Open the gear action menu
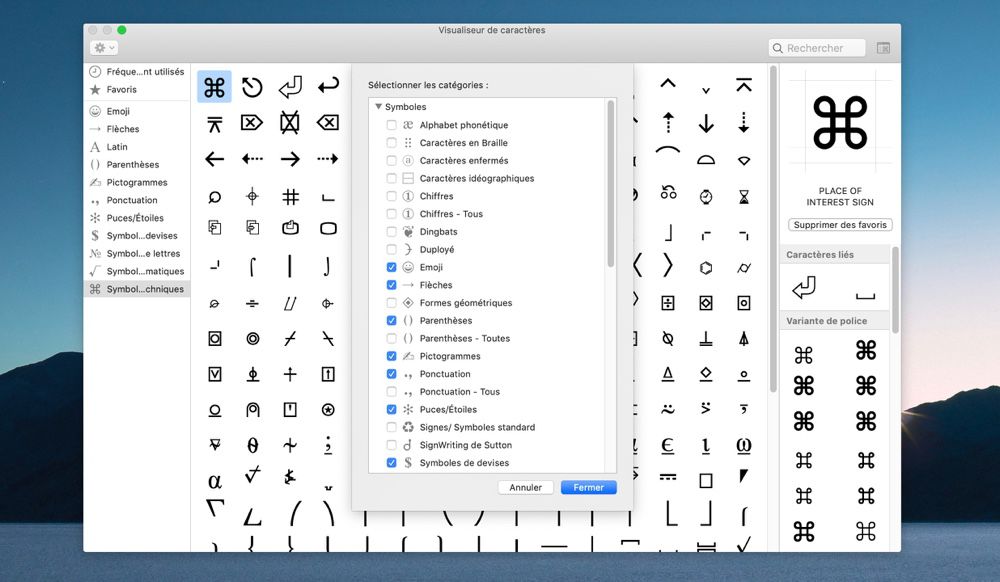The height and width of the screenshot is (582, 1000). click(104, 48)
